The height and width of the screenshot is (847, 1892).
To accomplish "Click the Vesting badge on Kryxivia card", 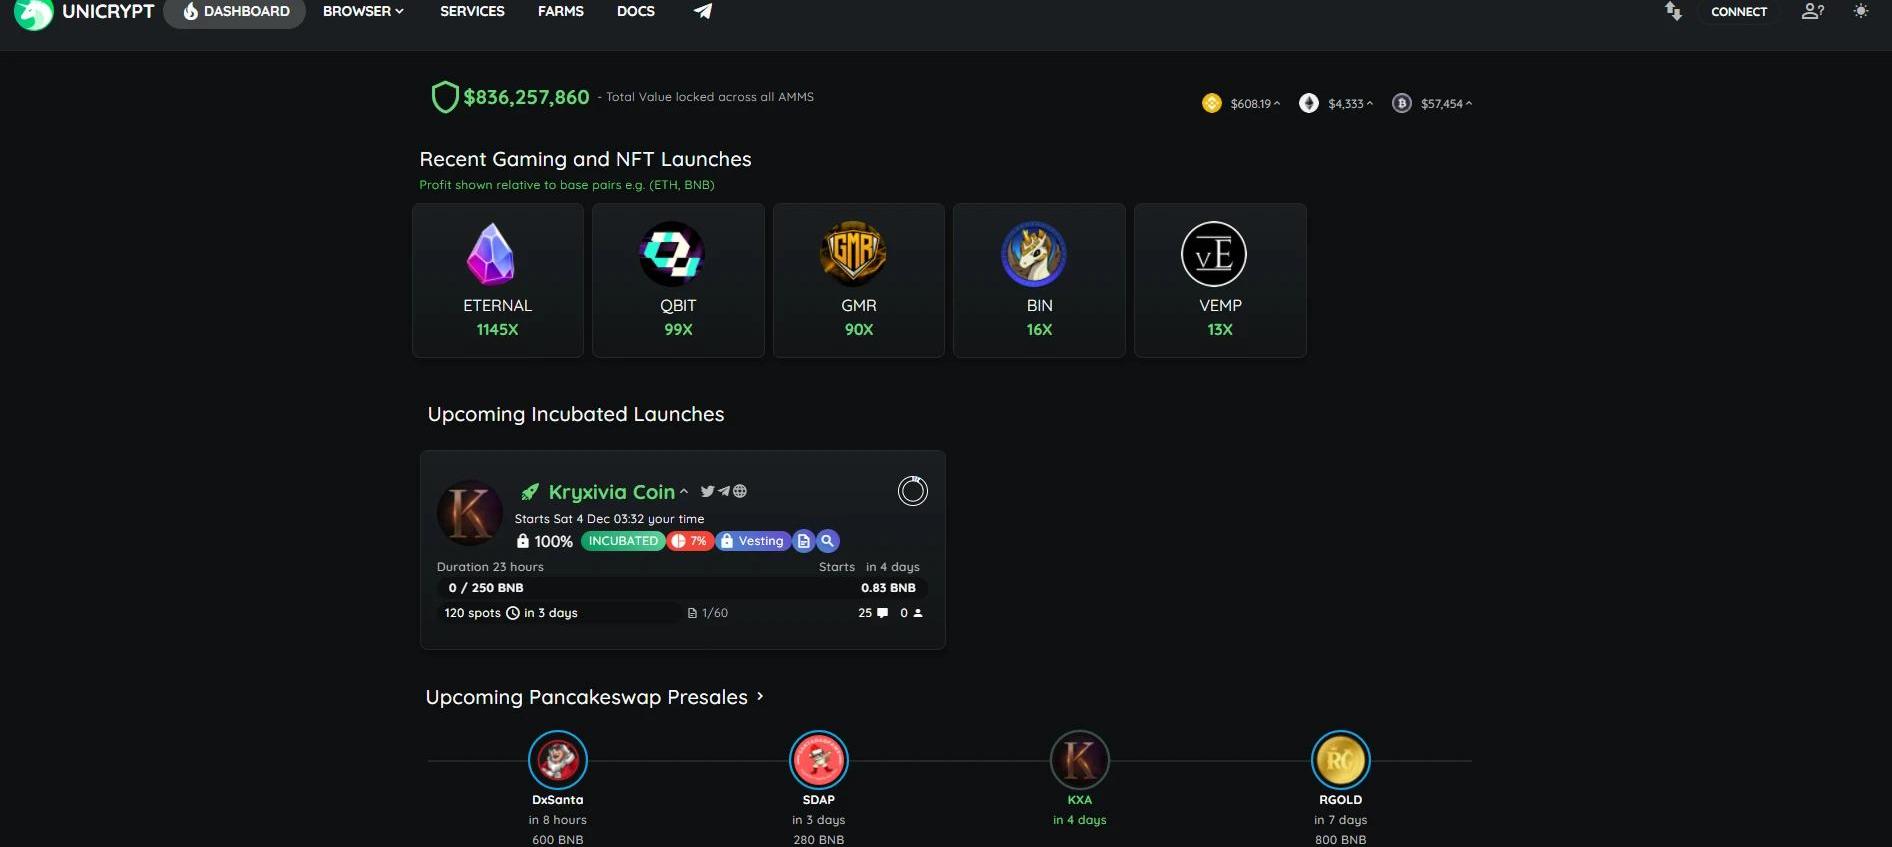I will 752,541.
